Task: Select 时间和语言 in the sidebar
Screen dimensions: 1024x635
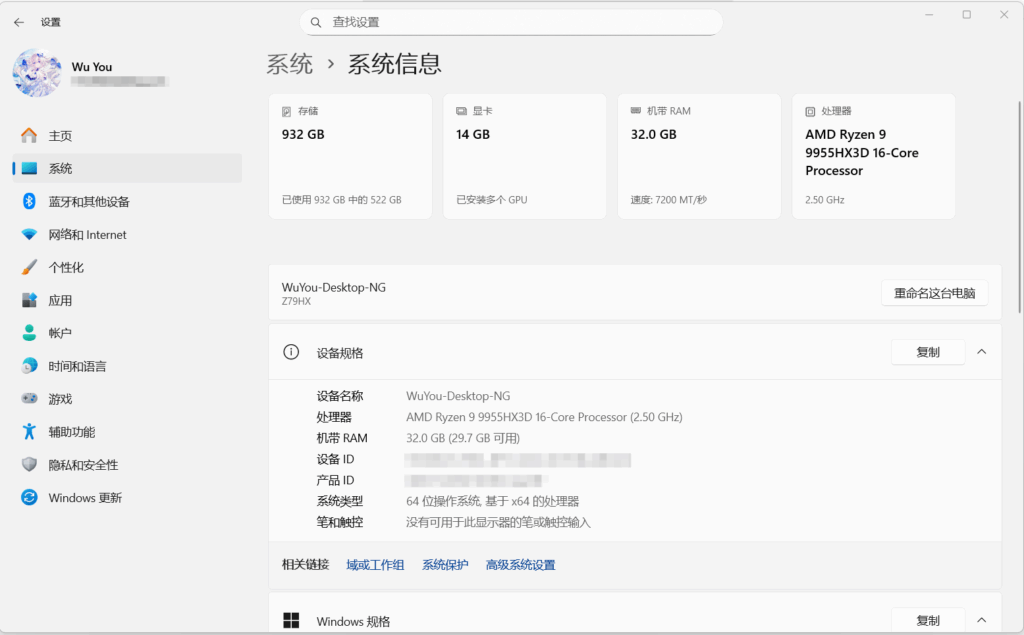Action: click(x=77, y=367)
